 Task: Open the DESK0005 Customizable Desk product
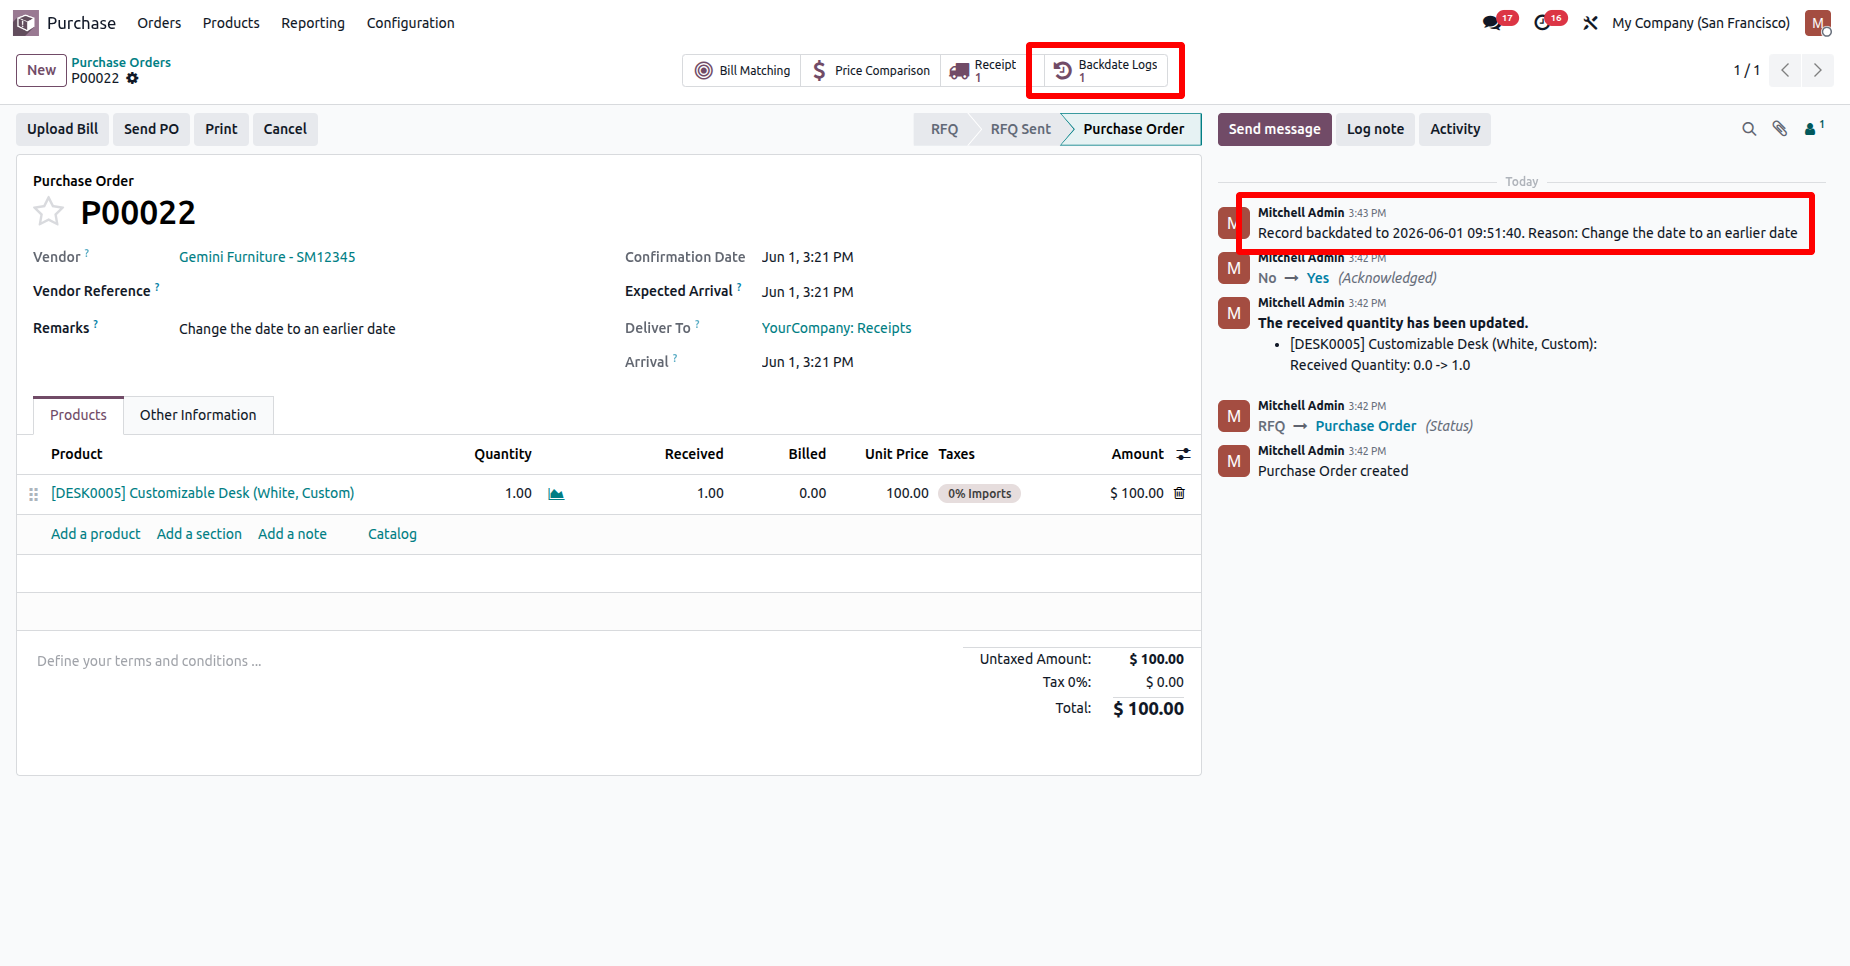[x=202, y=493]
